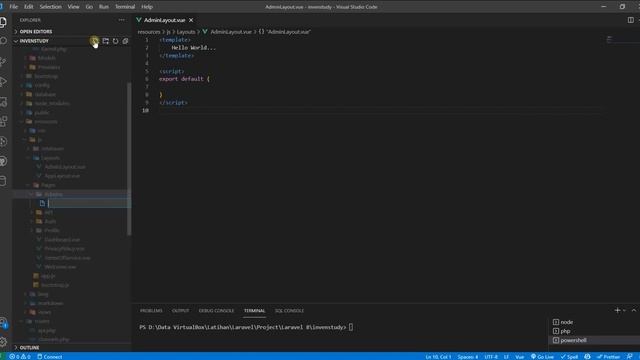640x360 pixels.
Task: Open the Manage gear in activity bar
Action: (3, 342)
